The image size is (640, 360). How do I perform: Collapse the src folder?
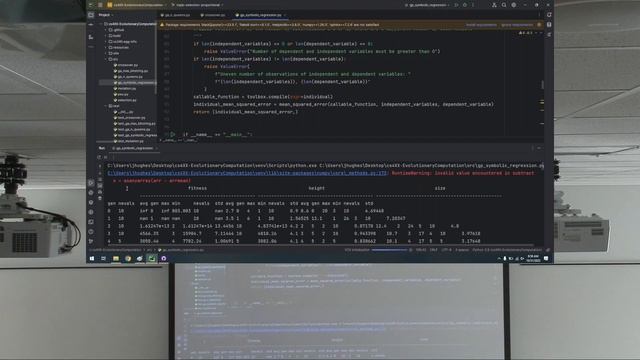pyautogui.click(x=106, y=59)
